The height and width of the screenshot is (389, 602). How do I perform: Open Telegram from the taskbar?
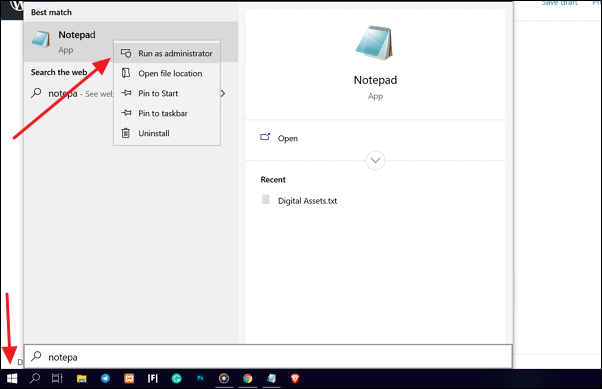(105, 379)
